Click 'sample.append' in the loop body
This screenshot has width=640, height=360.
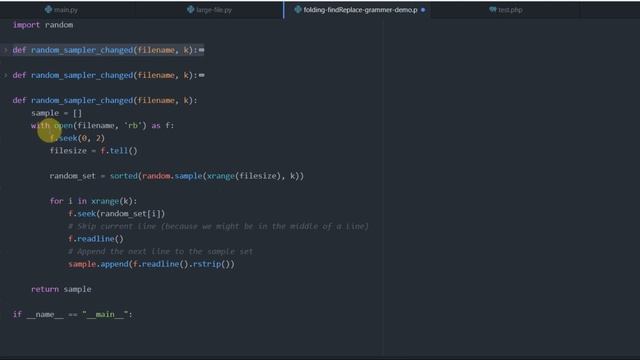coord(98,264)
